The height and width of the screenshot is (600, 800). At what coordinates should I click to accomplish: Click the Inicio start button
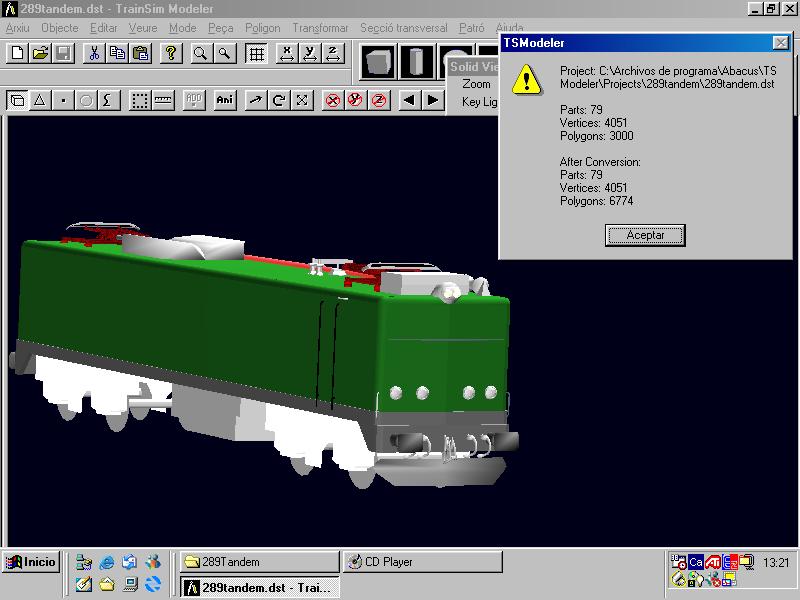31,562
